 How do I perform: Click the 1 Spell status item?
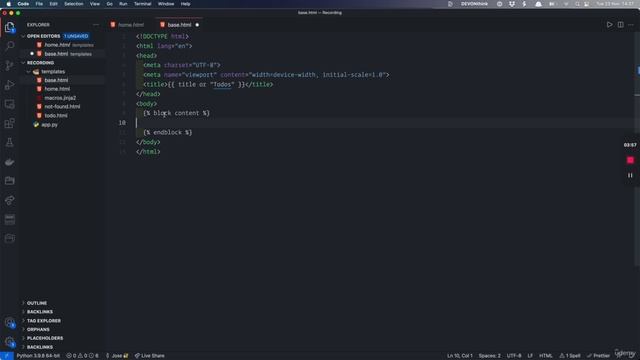(570, 356)
